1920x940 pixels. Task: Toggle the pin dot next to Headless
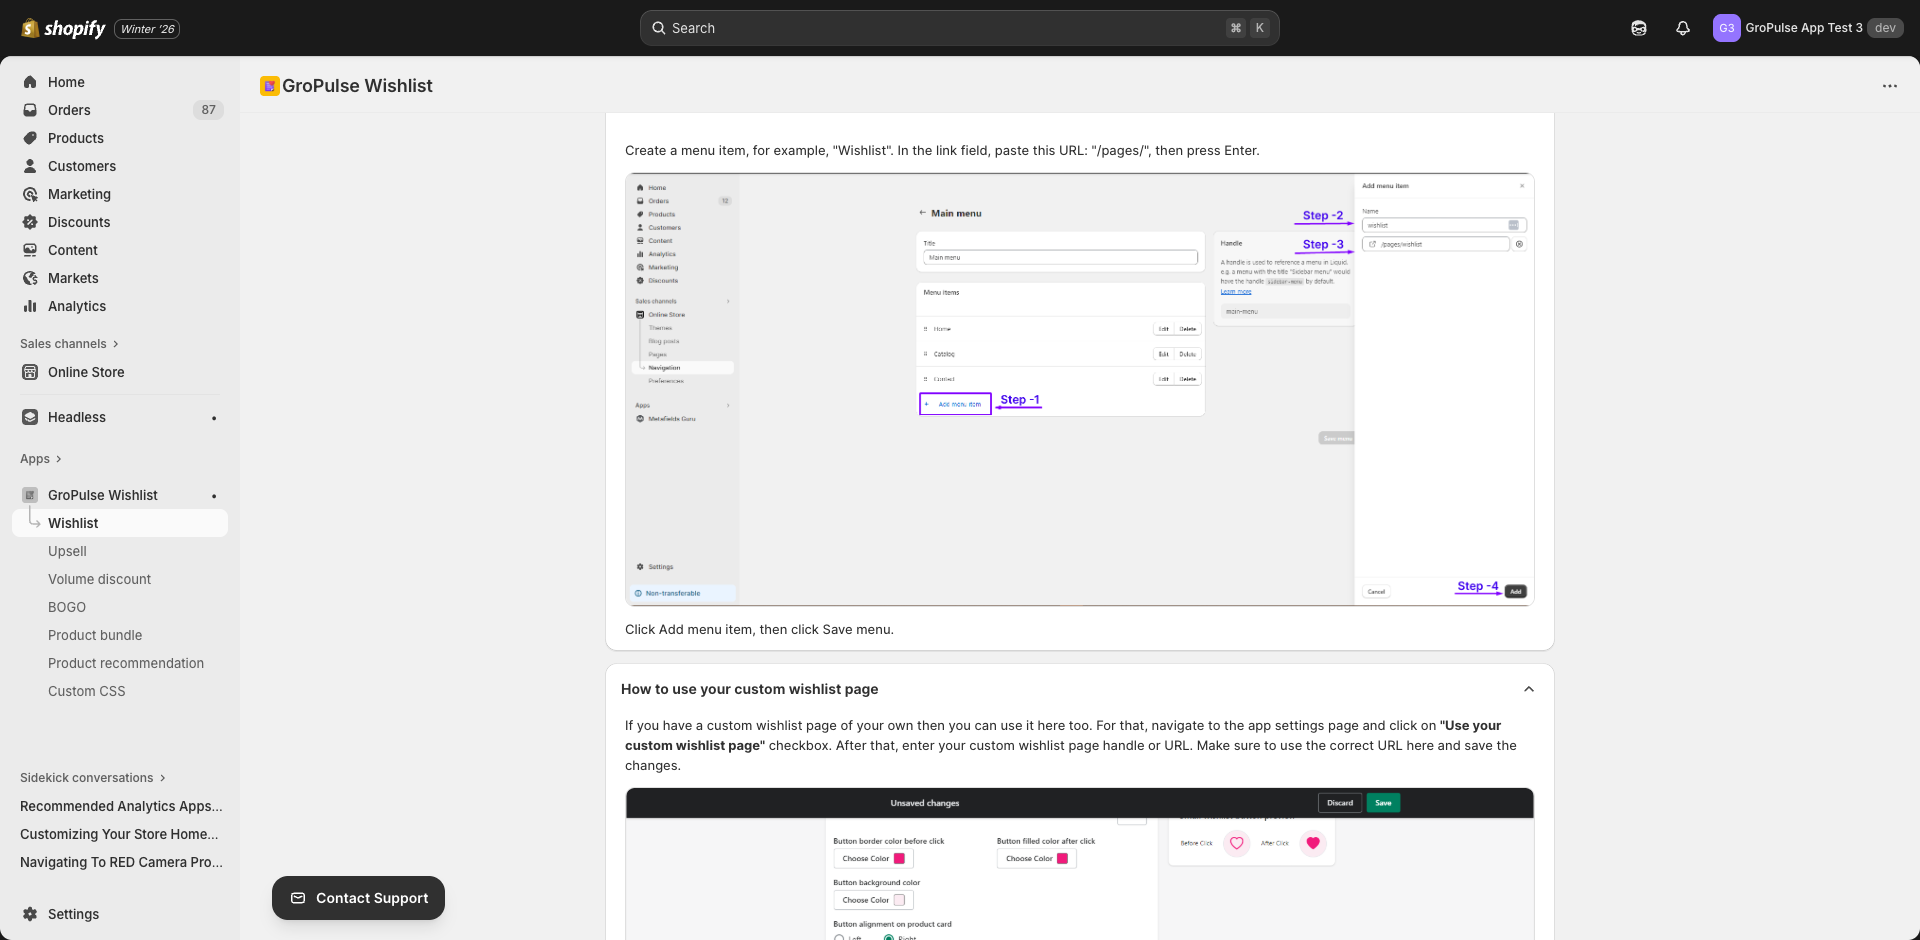coord(215,417)
